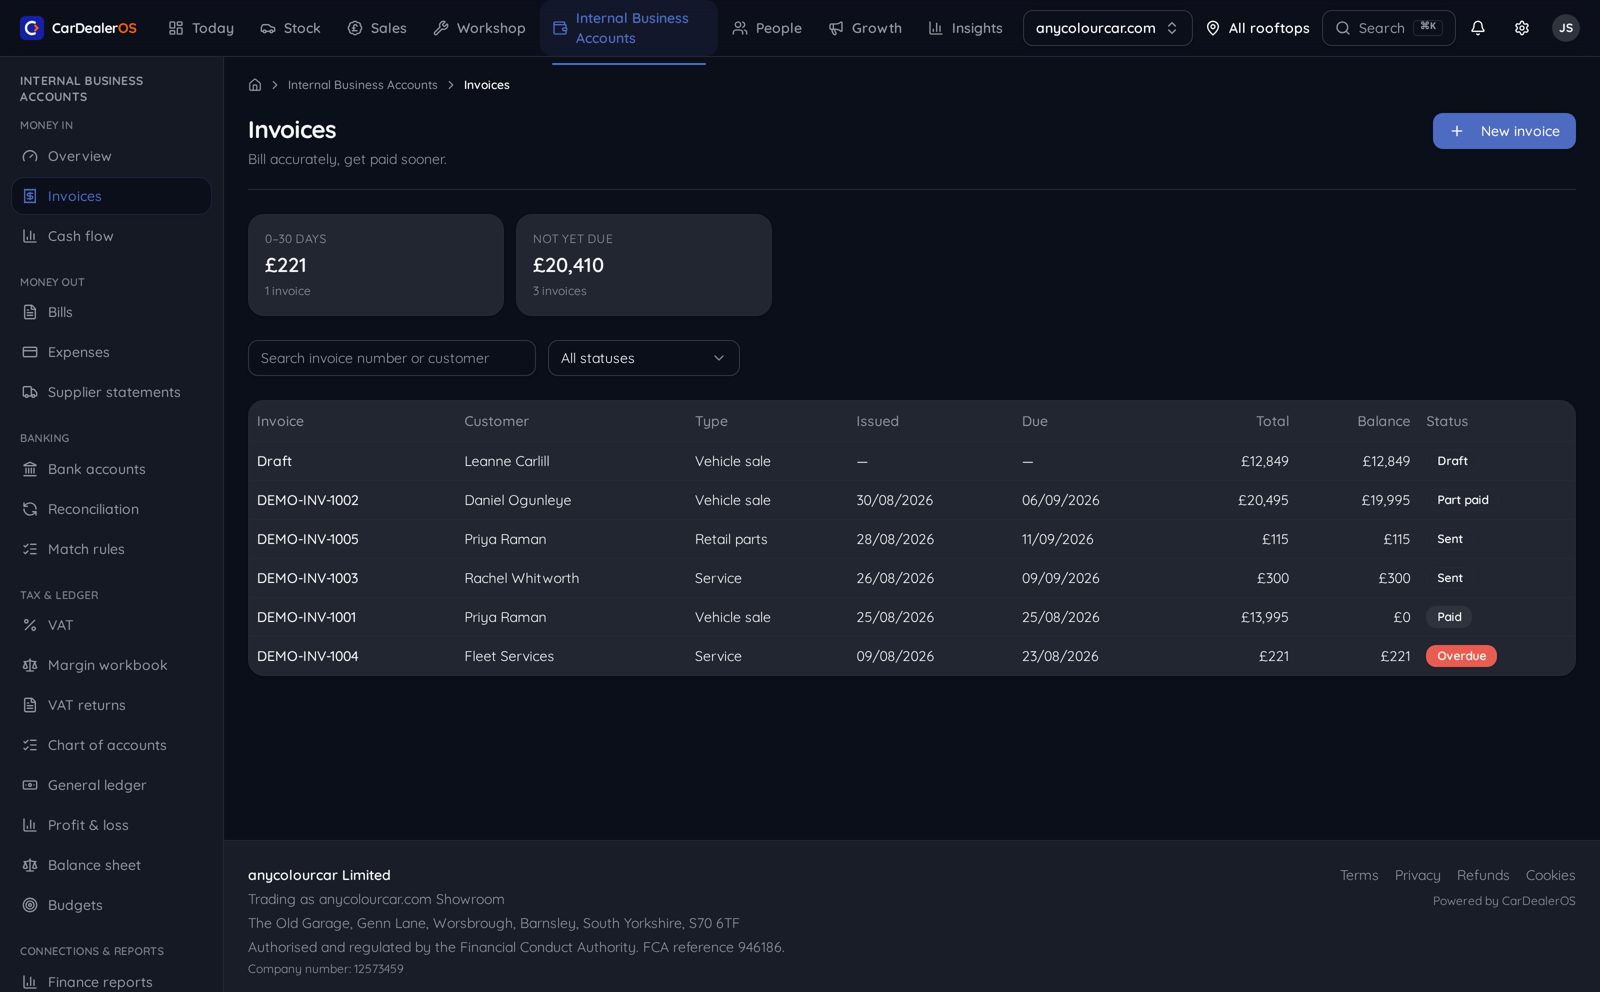
Task: Open the anycolourcar.com site switcher
Action: tap(1107, 28)
